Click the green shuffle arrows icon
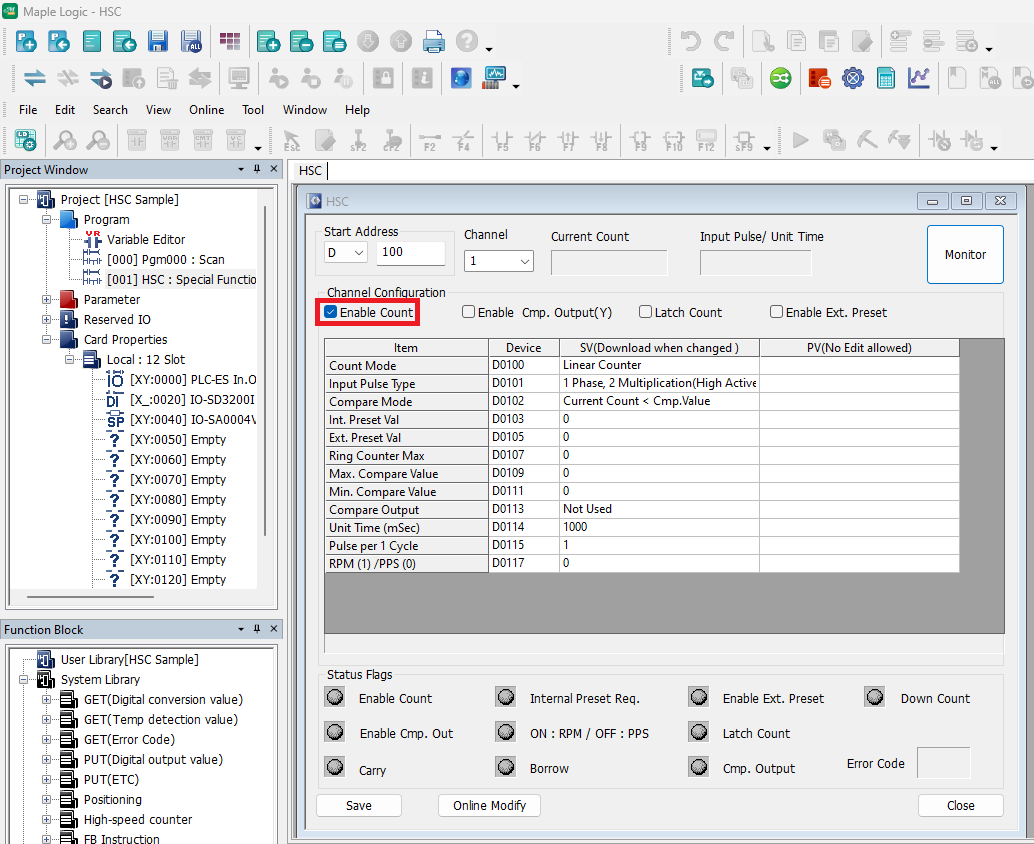 point(780,78)
